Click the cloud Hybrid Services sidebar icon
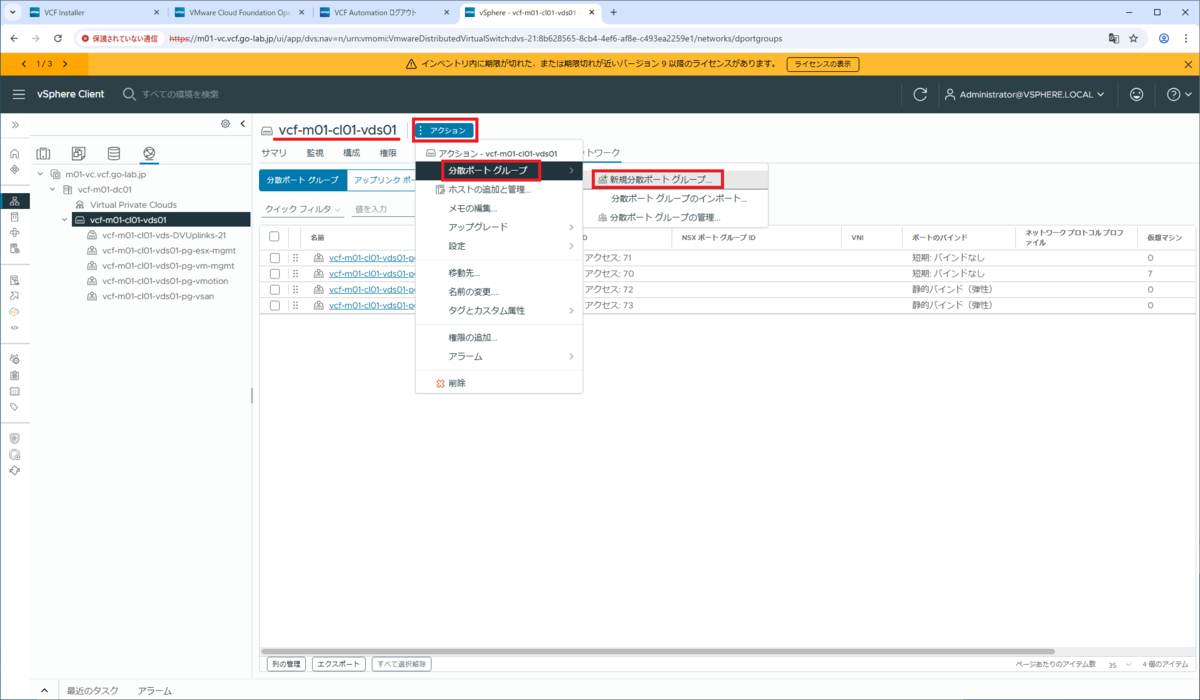The height and width of the screenshot is (700, 1200). coord(14,311)
